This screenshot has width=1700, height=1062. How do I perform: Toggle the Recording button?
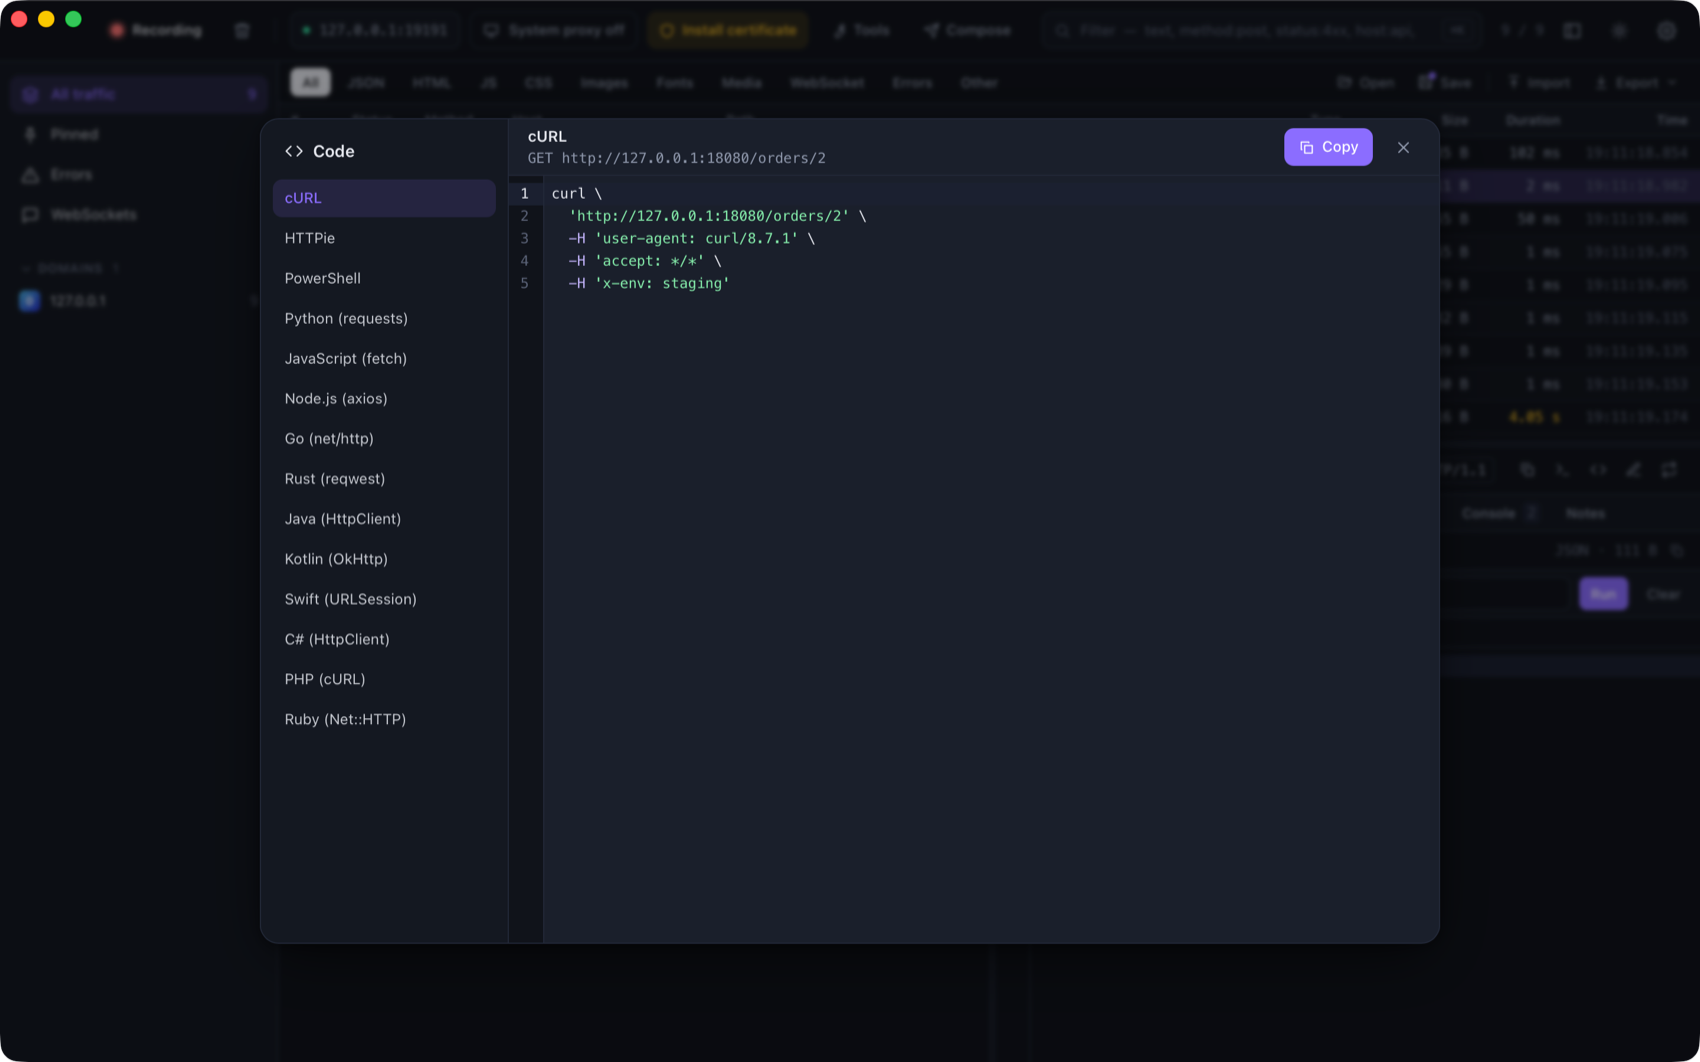coord(155,30)
